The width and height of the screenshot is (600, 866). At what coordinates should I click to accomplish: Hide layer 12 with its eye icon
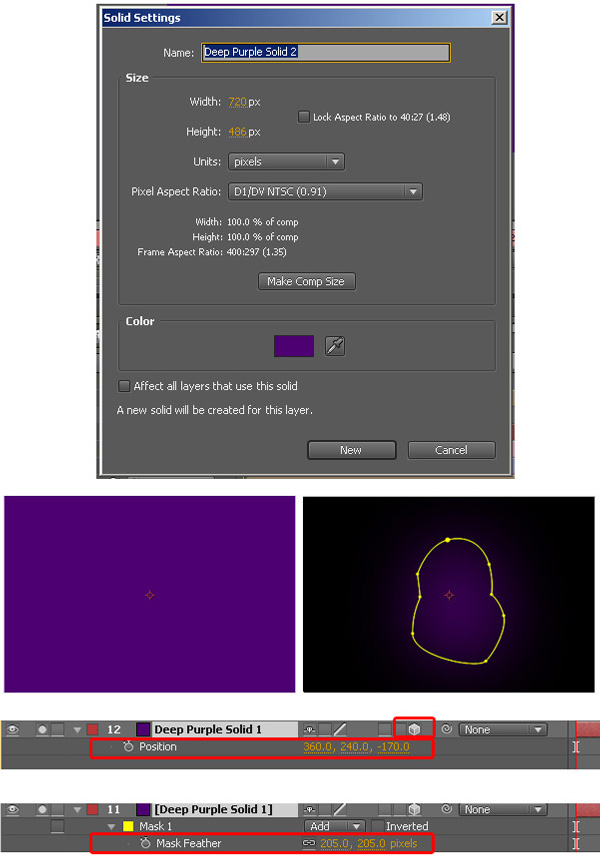13,730
